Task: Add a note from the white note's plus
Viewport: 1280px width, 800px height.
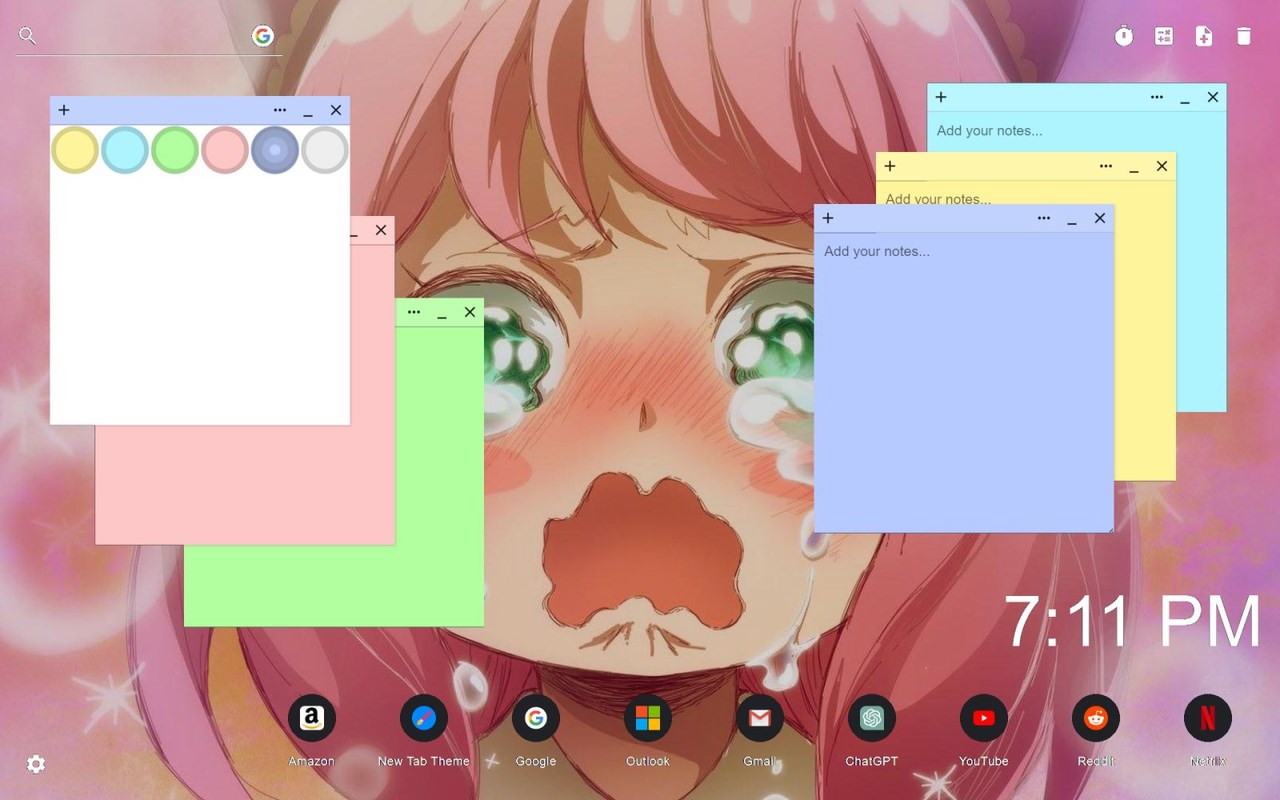Action: (64, 110)
